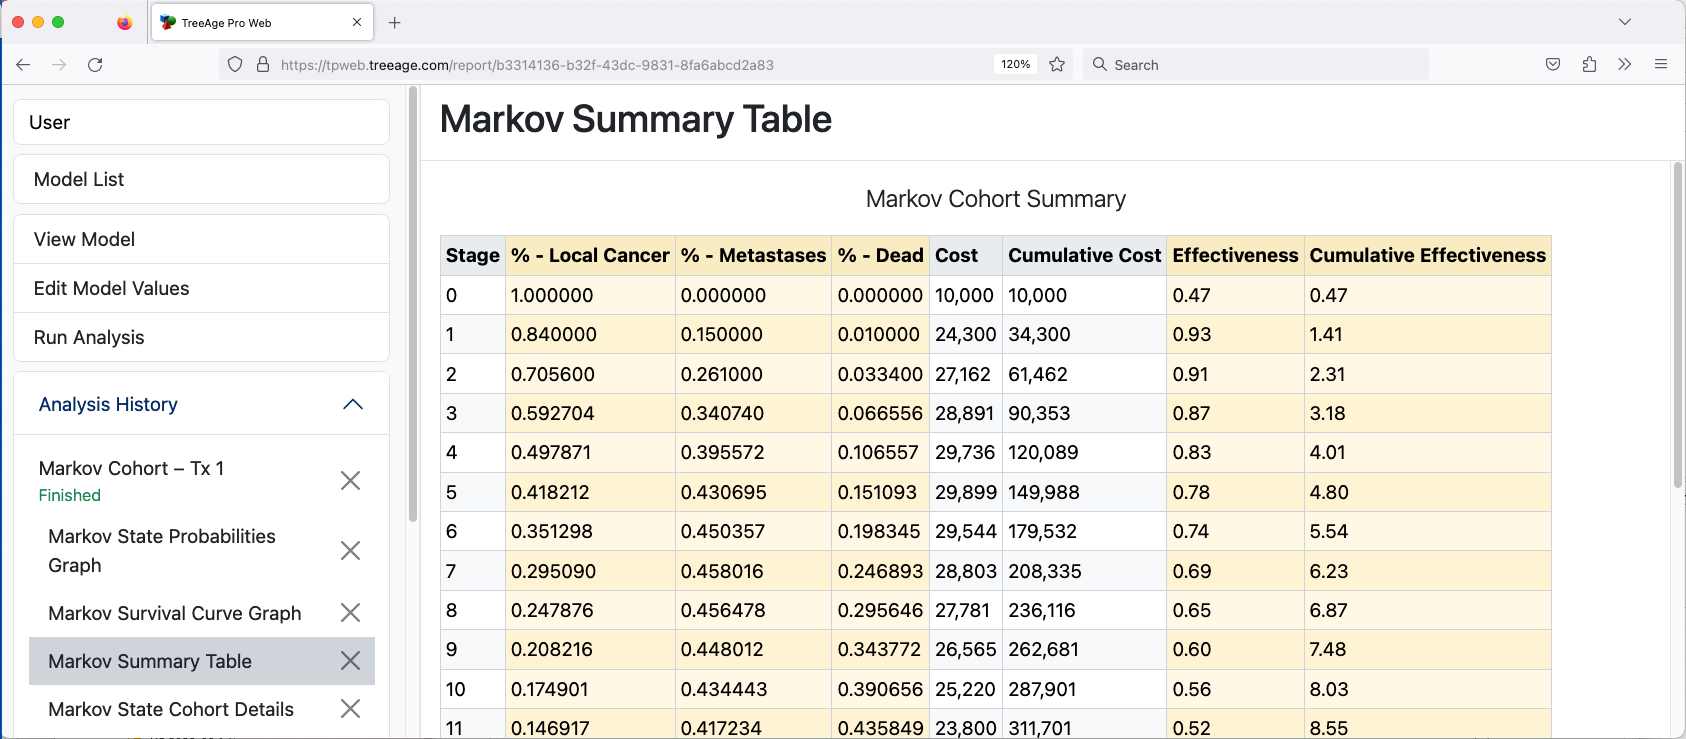The image size is (1686, 739).
Task: Click the cell value 0.390656
Action: click(880, 689)
